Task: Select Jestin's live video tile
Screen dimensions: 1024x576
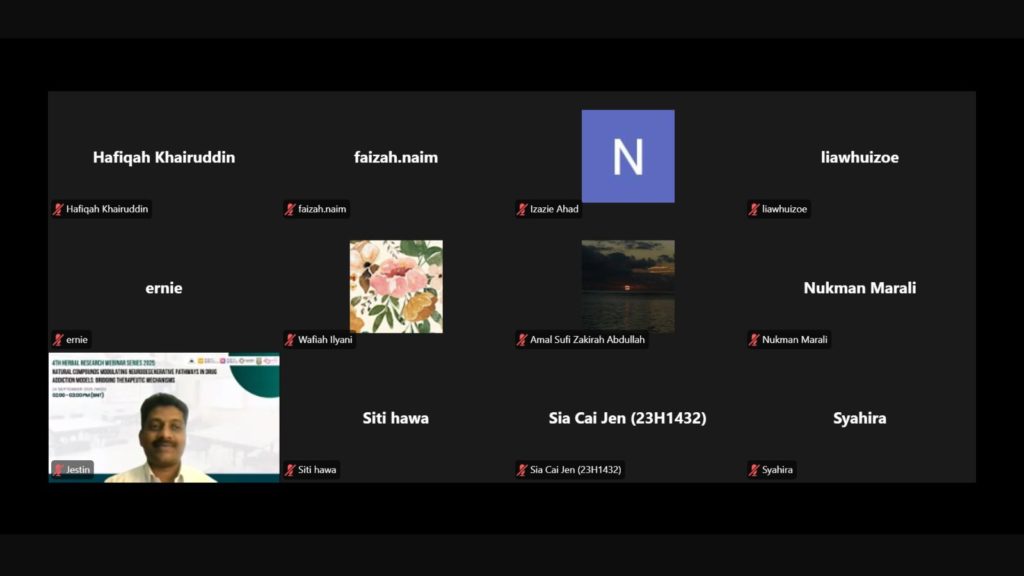Action: (x=164, y=418)
